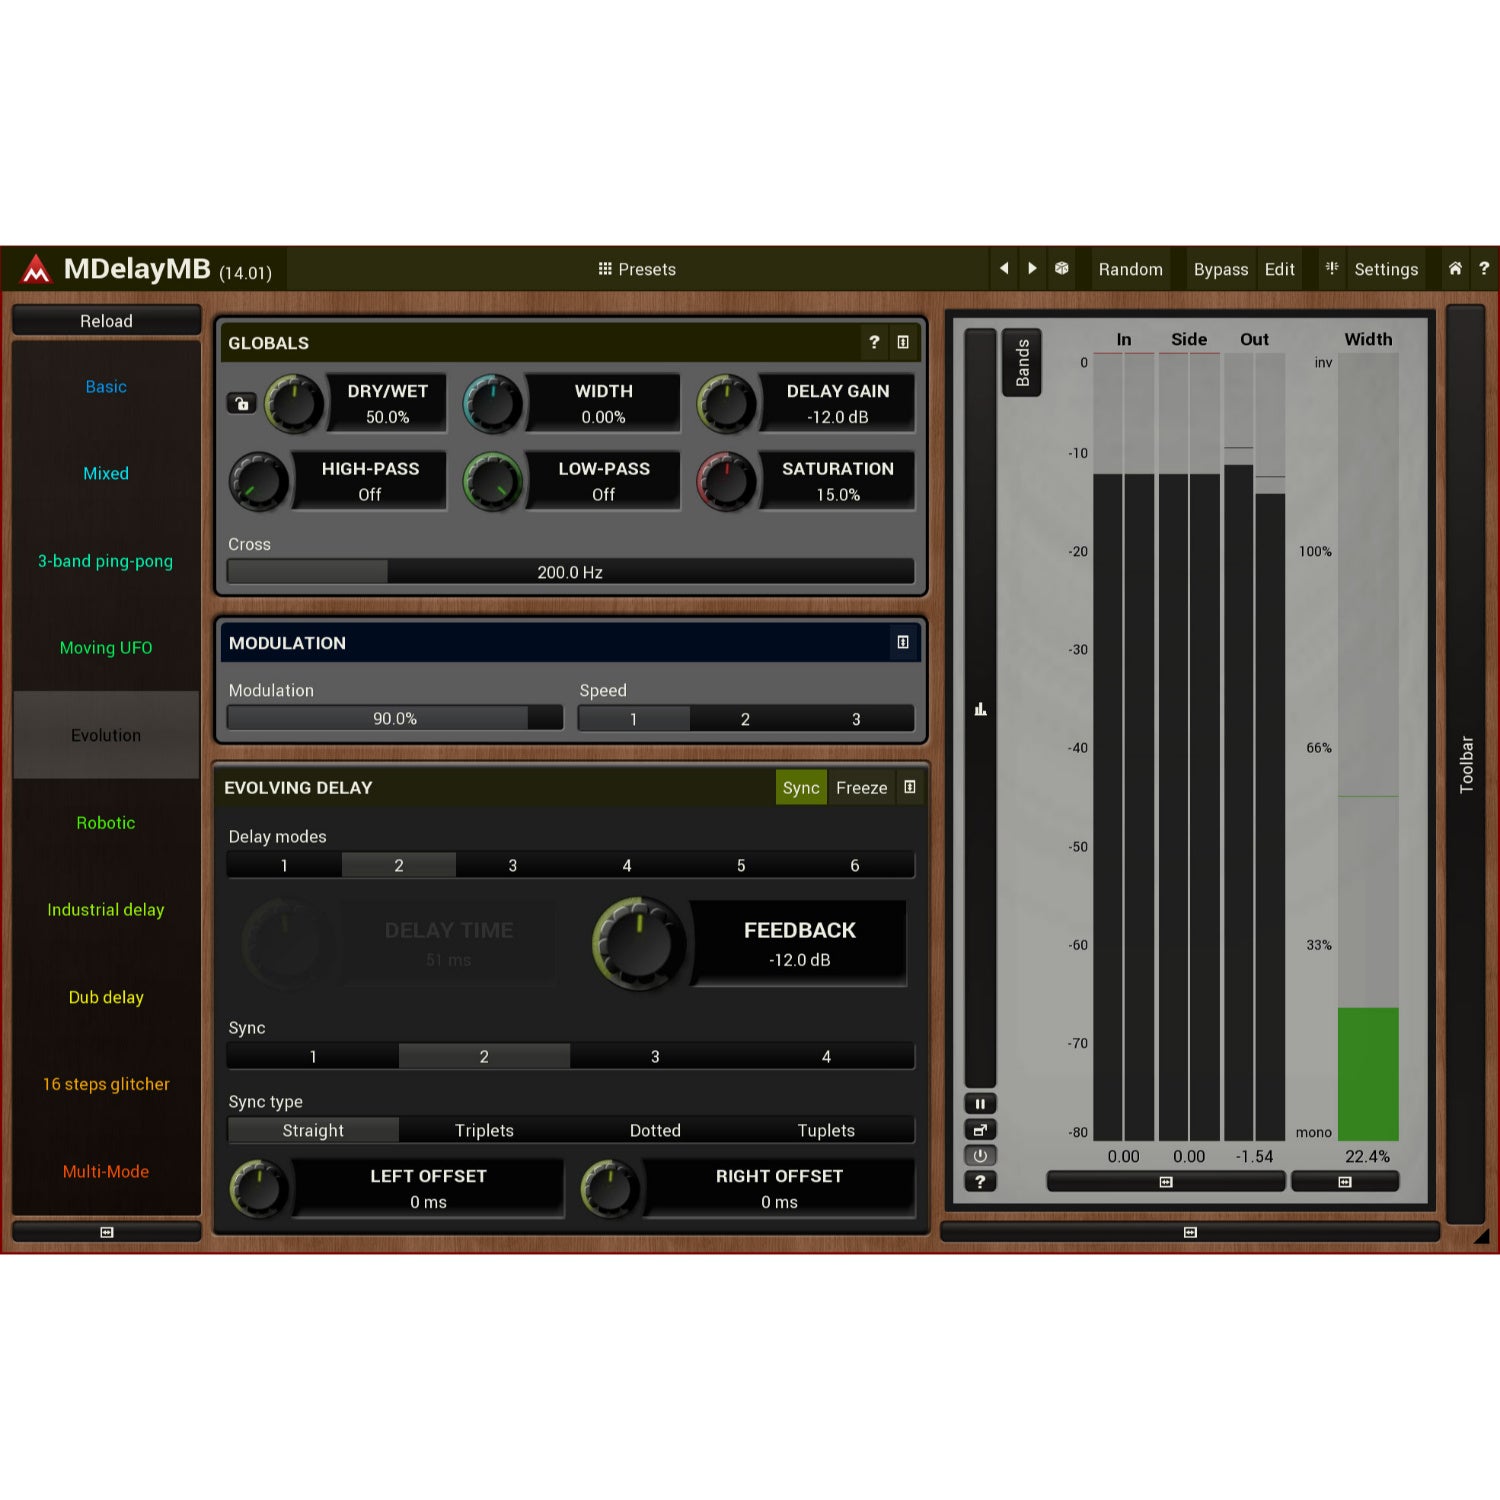
Task: Click Evolving Delay panel presets icon
Action: coord(910,787)
